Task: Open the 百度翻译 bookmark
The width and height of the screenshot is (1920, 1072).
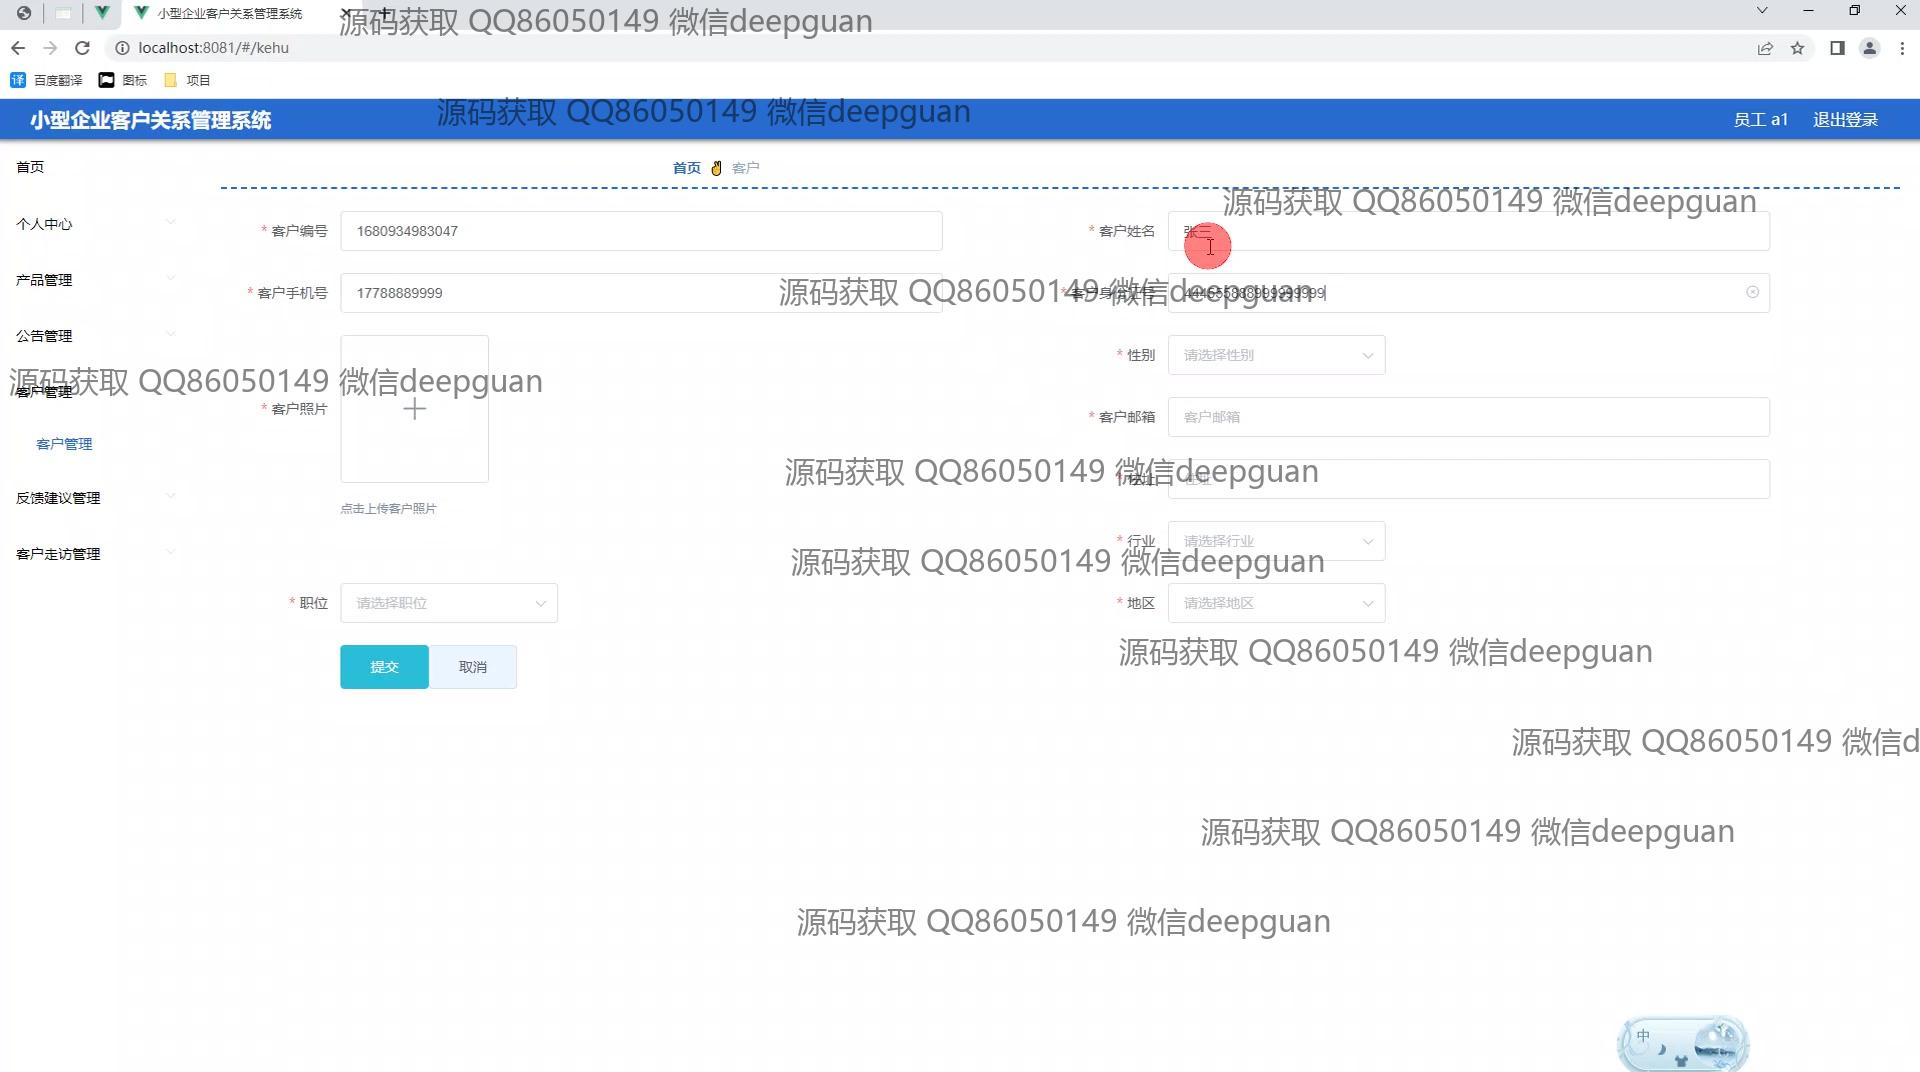Action: pos(46,80)
